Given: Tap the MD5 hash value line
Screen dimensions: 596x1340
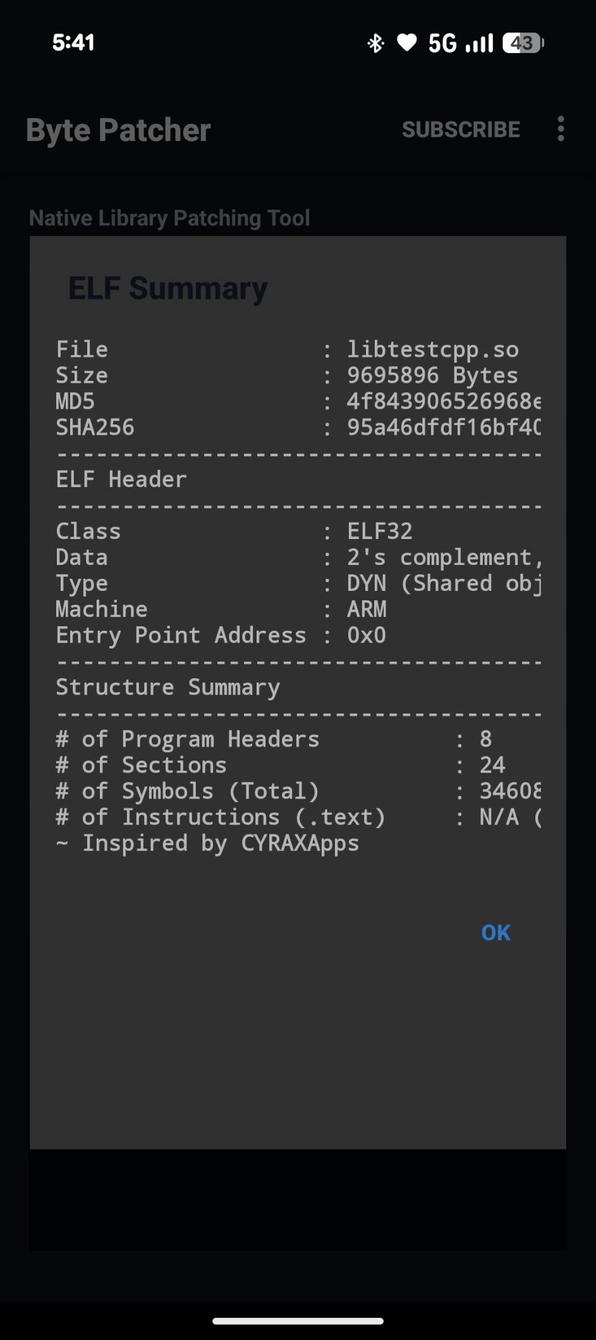Looking at the screenshot, I should click(x=300, y=401).
